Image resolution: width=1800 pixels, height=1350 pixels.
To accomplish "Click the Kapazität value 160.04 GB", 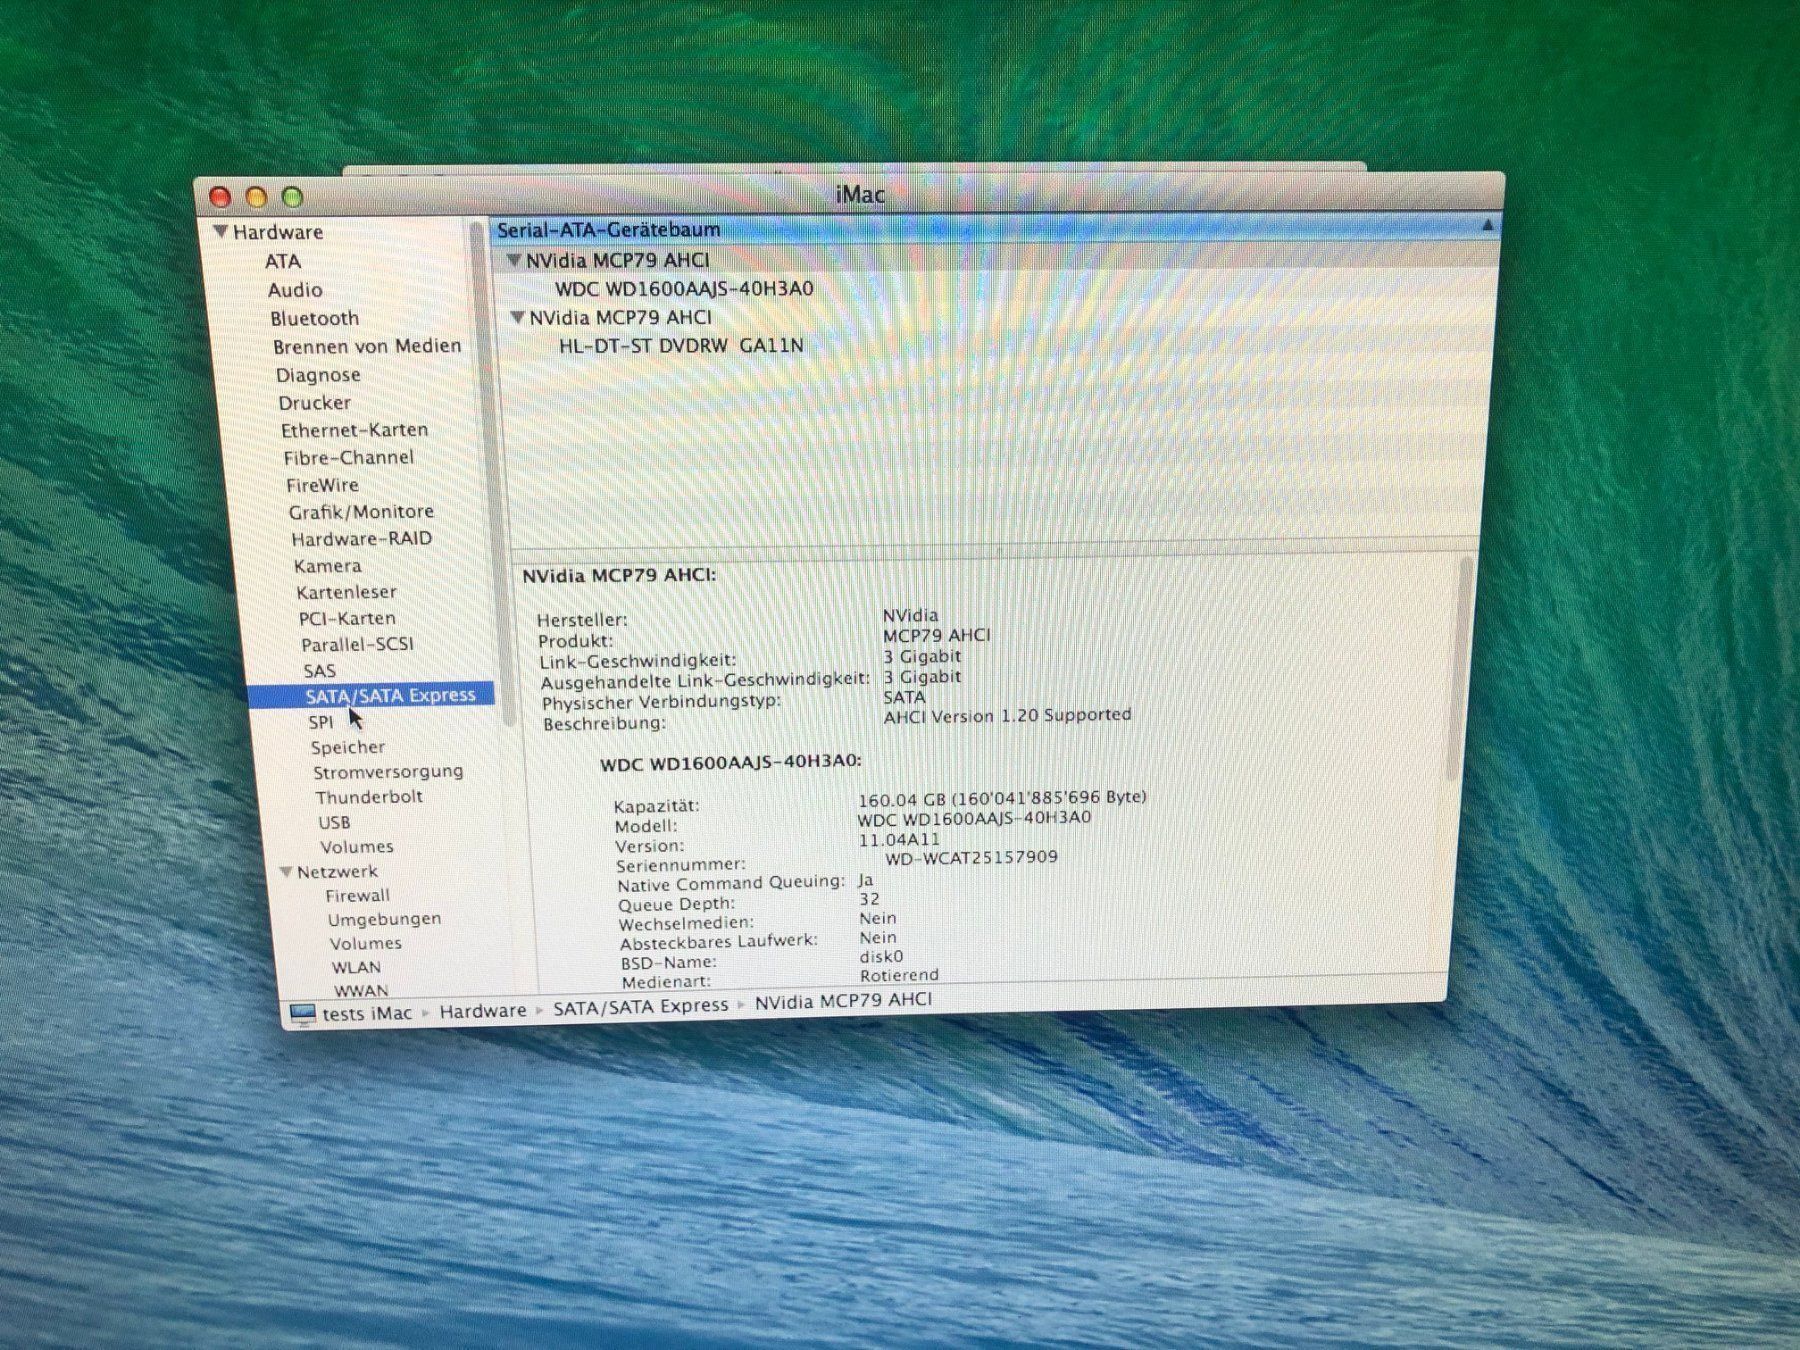I will 1002,798.
